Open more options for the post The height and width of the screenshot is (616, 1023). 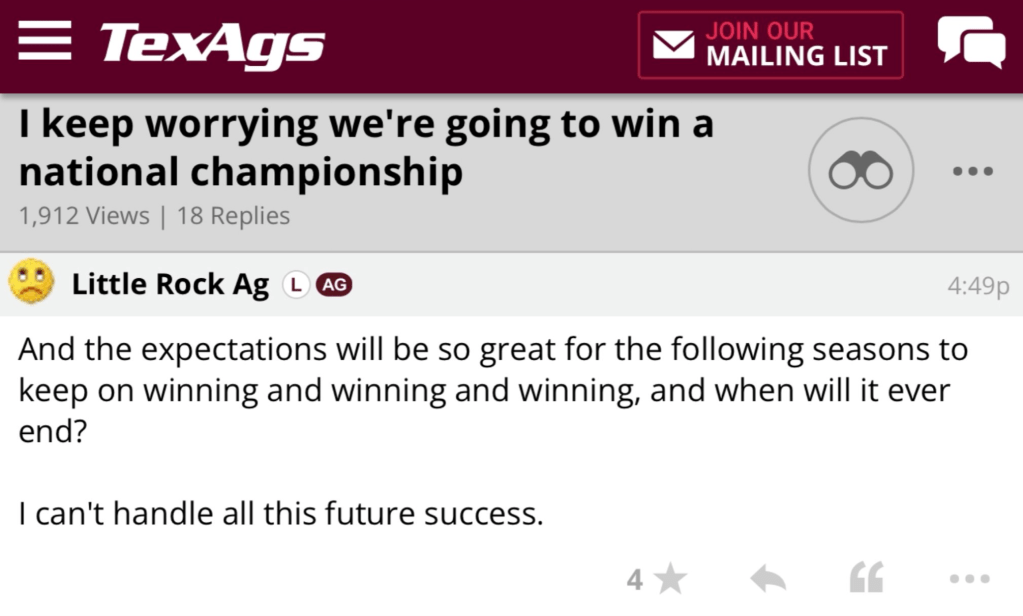click(969, 578)
